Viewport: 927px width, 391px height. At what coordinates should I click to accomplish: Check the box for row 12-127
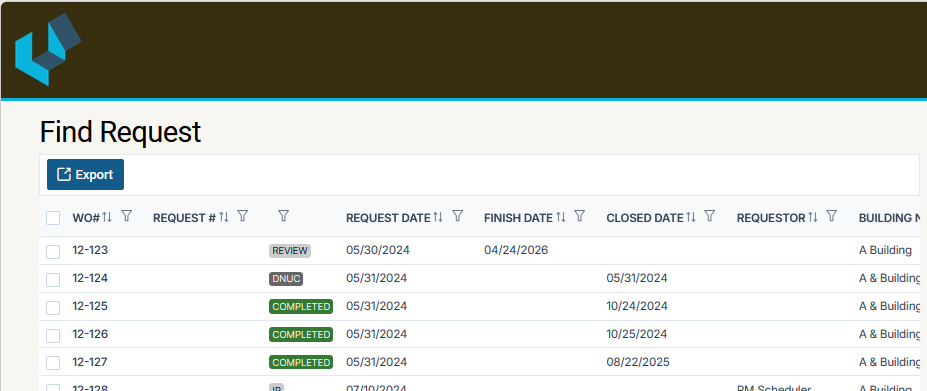pos(53,363)
